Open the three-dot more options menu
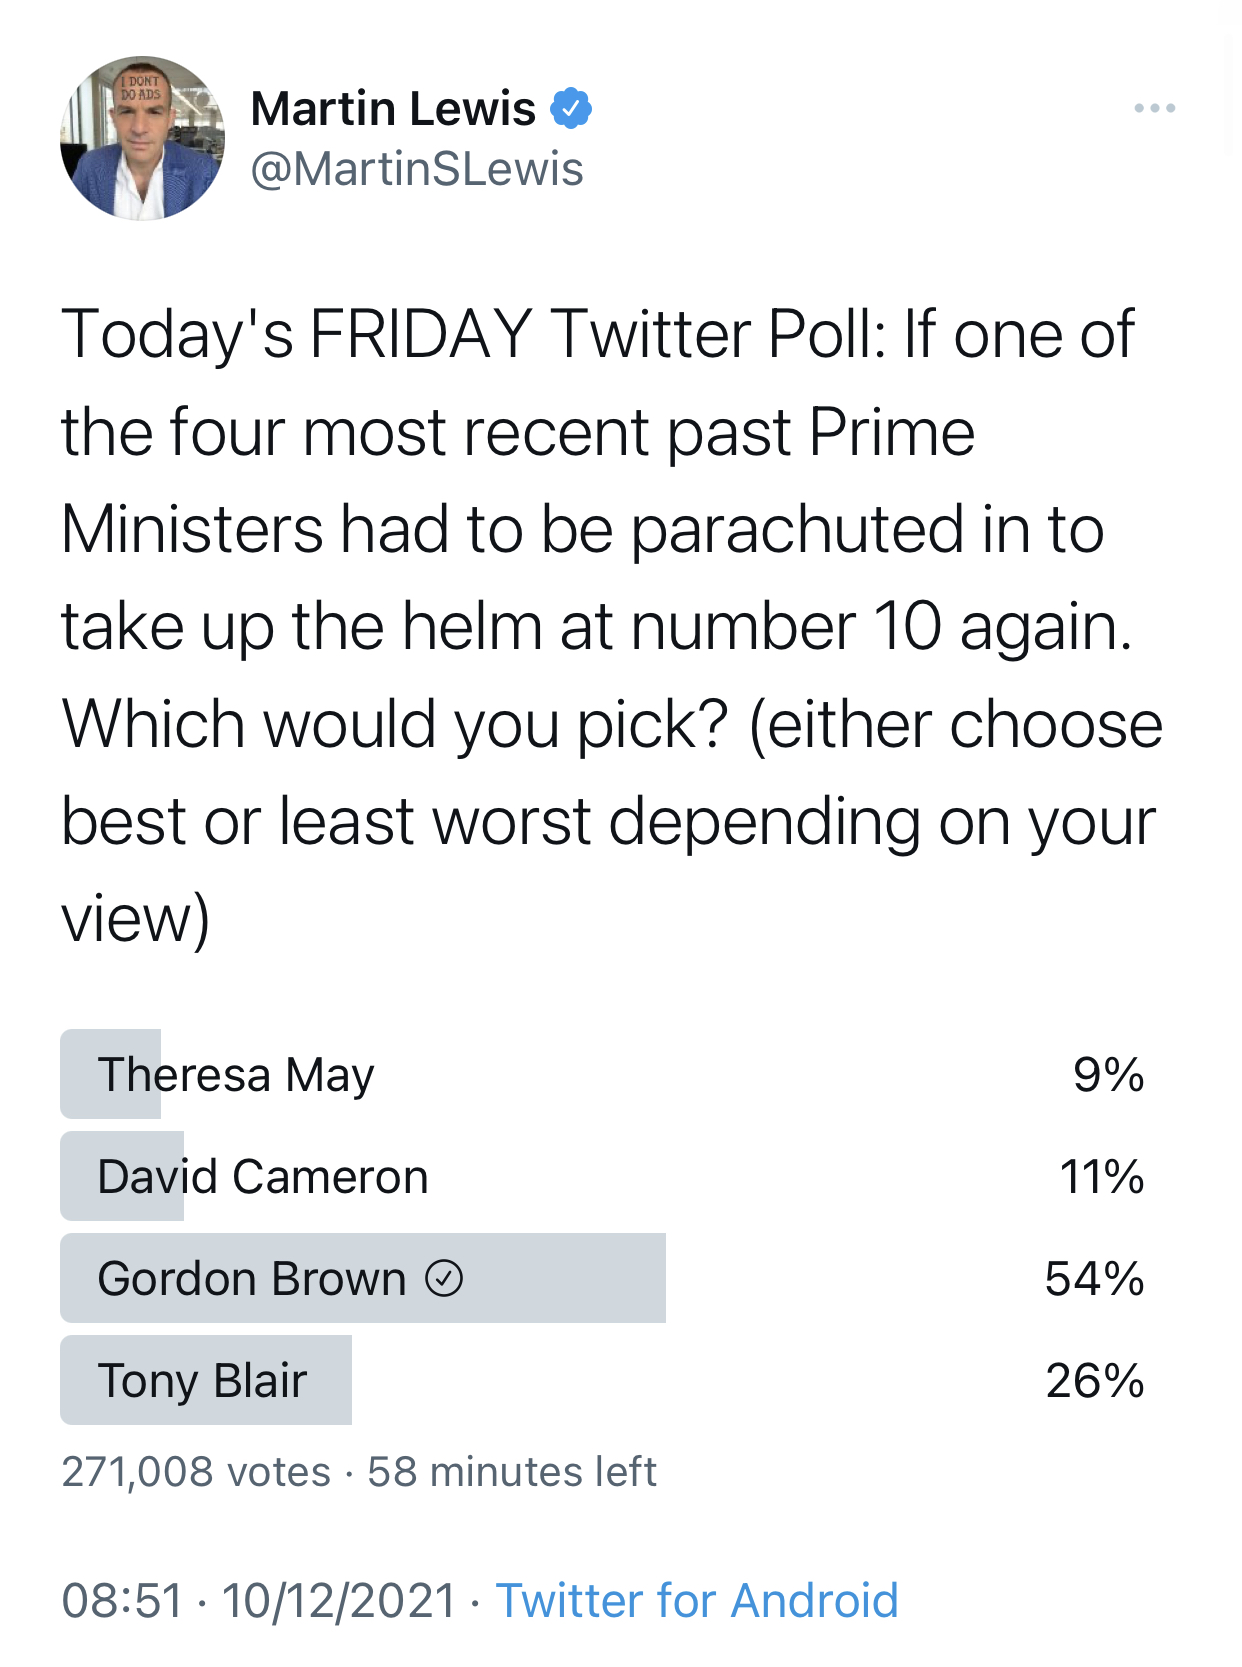Screen dimensions: 1242x1667 (1154, 108)
